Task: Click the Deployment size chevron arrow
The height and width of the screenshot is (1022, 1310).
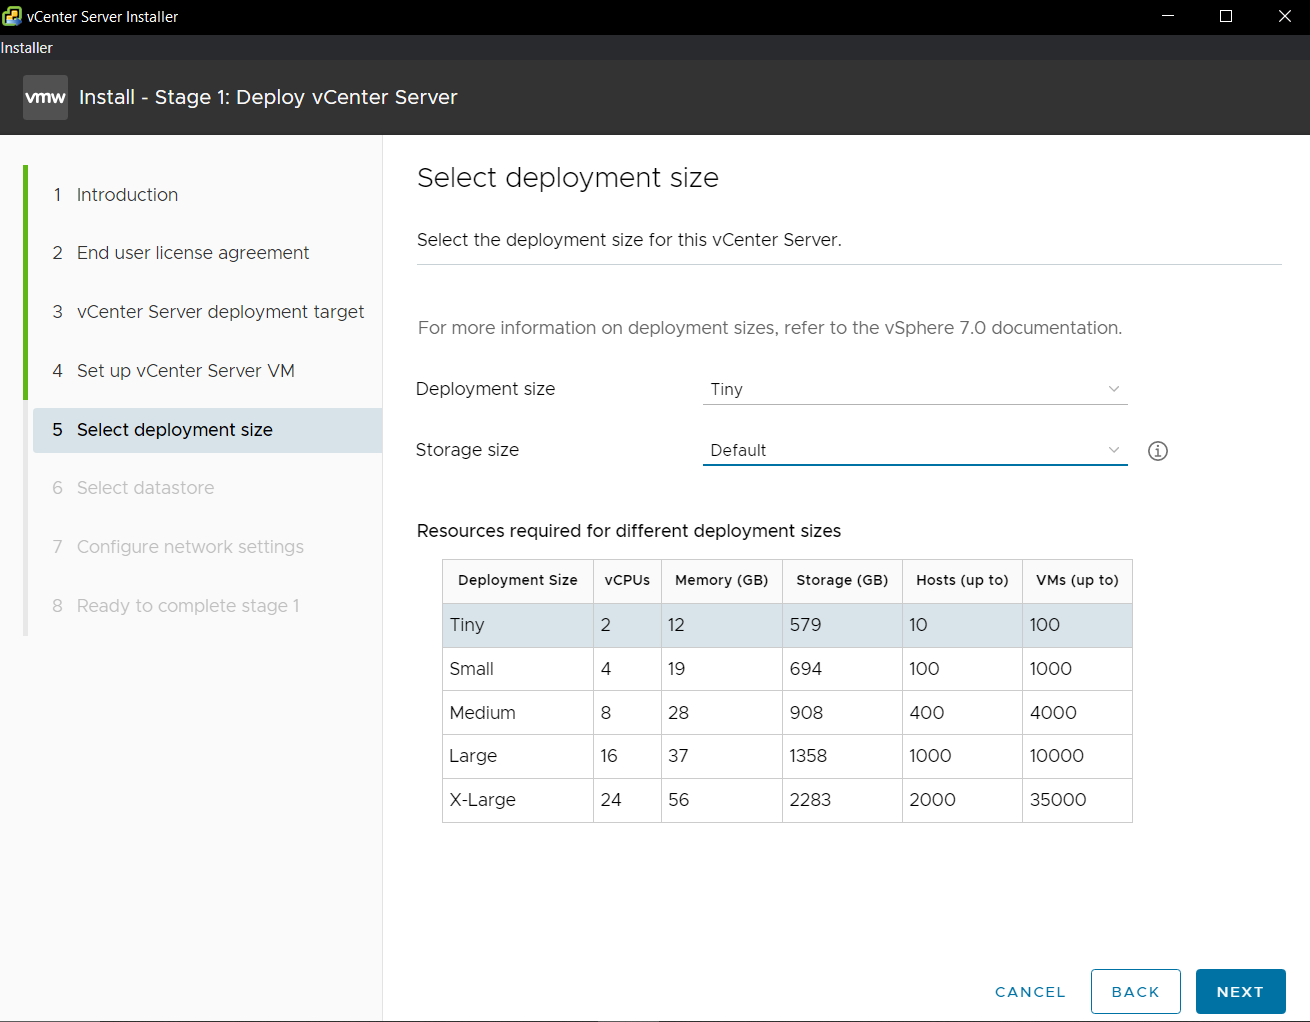Action: point(1114,389)
